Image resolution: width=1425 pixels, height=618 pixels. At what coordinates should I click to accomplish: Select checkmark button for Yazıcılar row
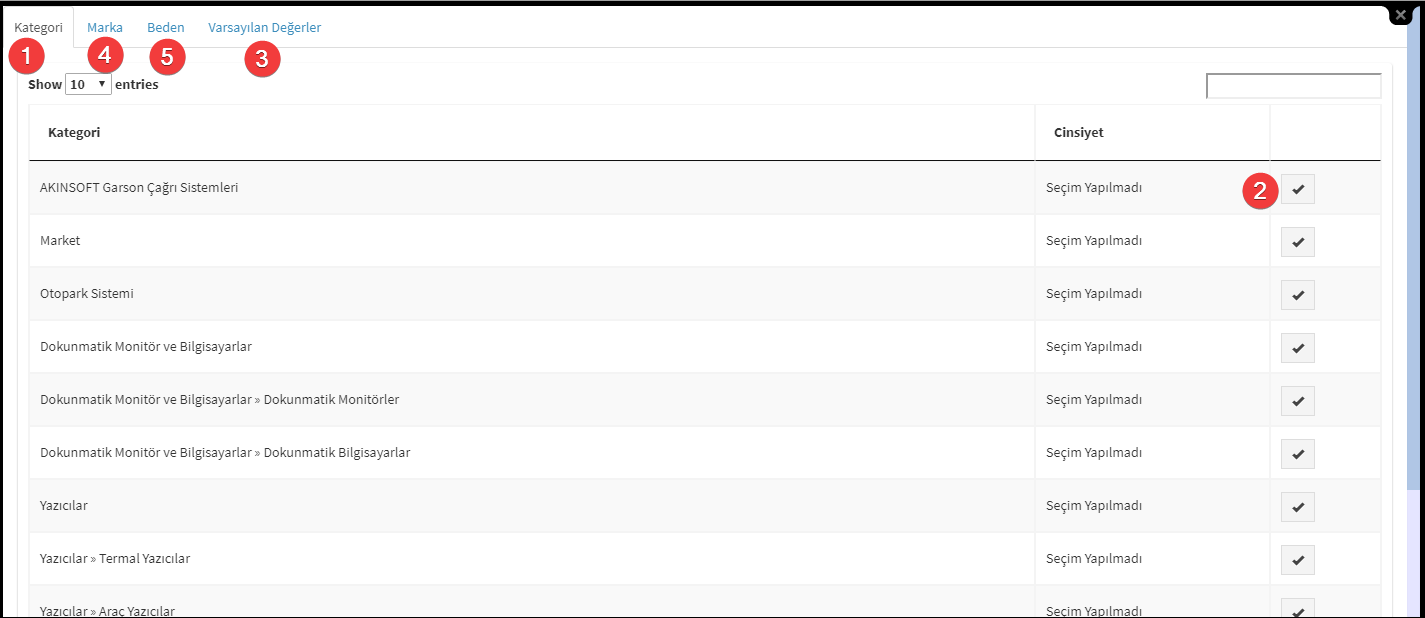pyautogui.click(x=1298, y=507)
